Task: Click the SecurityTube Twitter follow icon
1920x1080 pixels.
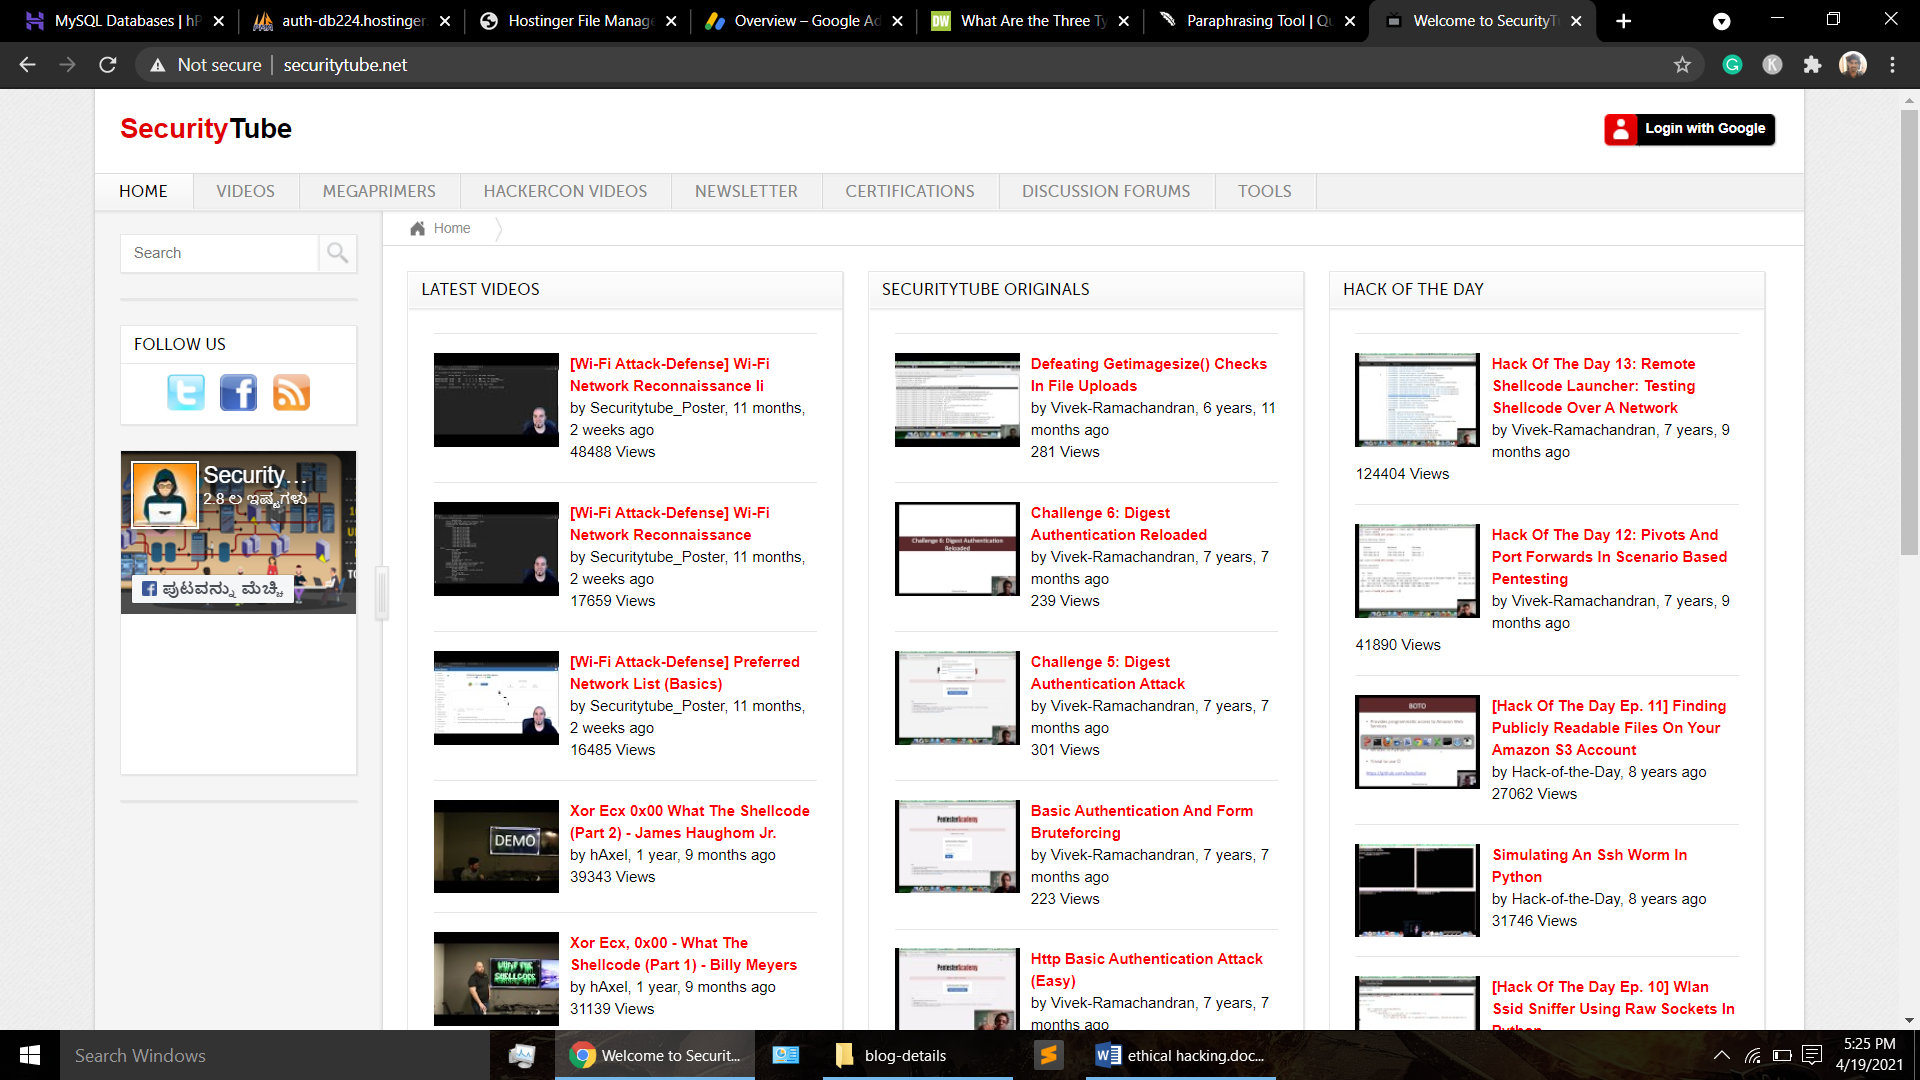Action: click(186, 392)
